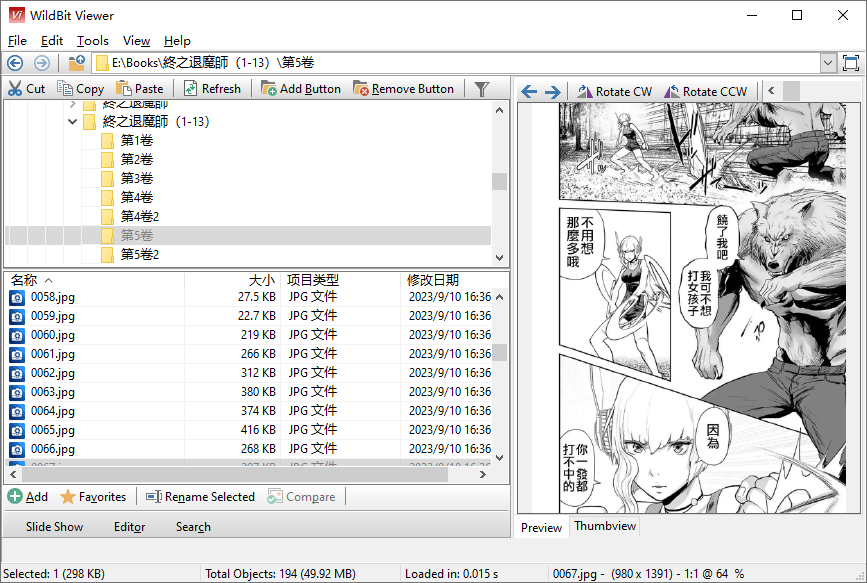
Task: Refresh the folder listing
Action: pyautogui.click(x=212, y=89)
